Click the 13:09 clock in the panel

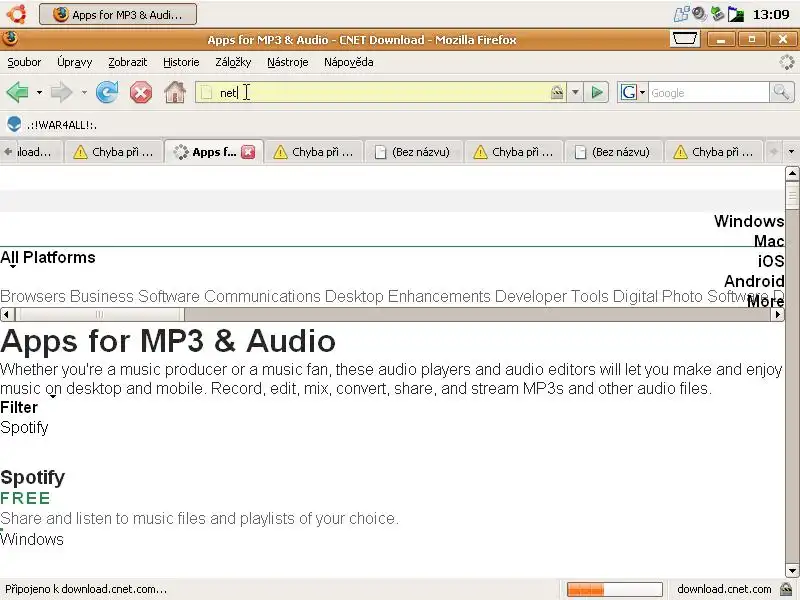click(x=771, y=14)
